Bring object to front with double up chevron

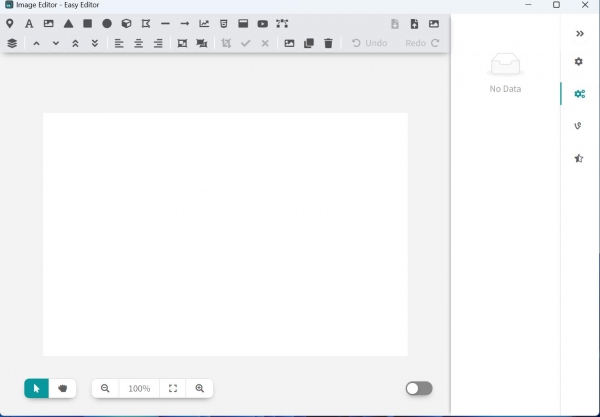pos(75,43)
